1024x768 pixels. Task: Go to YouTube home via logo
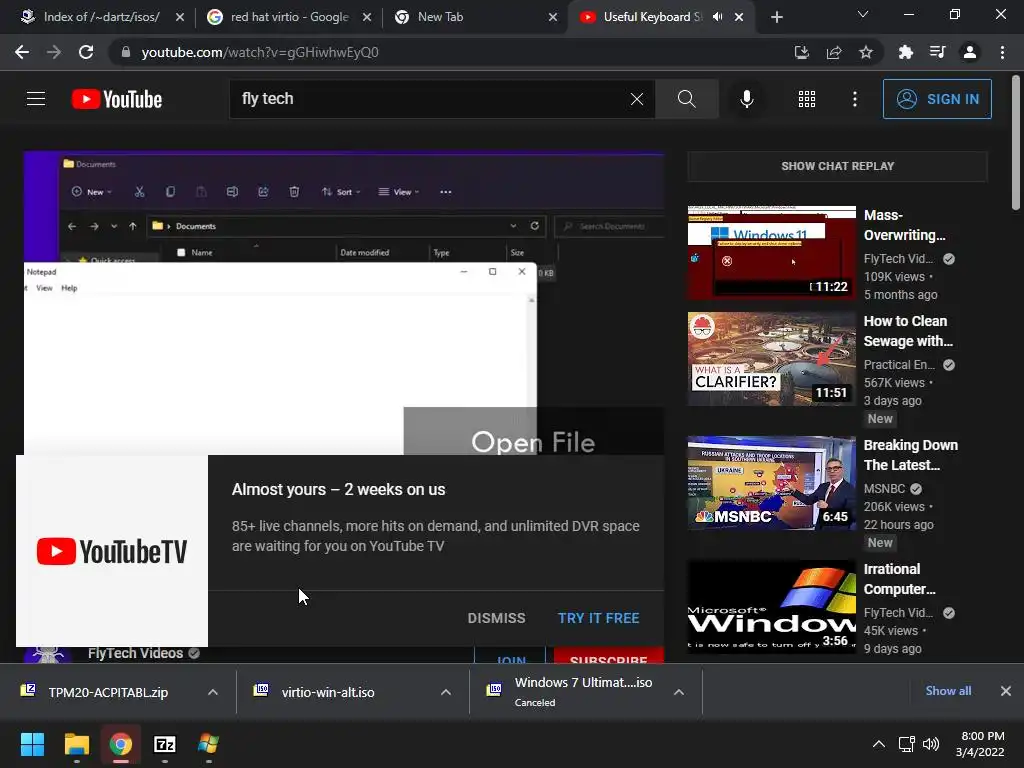click(x=117, y=99)
